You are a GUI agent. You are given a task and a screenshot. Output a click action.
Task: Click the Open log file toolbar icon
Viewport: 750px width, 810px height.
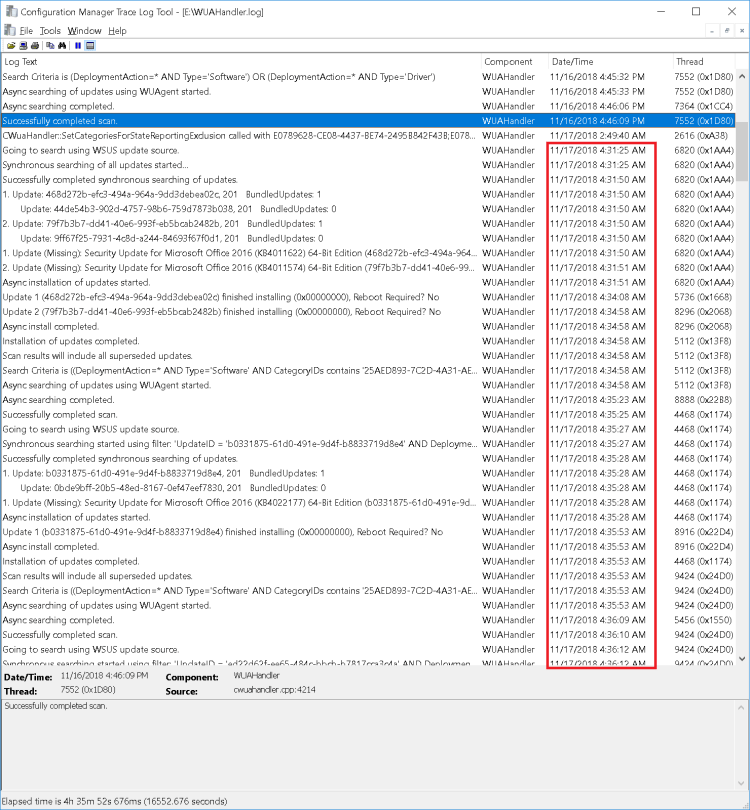pyautogui.click(x=10, y=46)
